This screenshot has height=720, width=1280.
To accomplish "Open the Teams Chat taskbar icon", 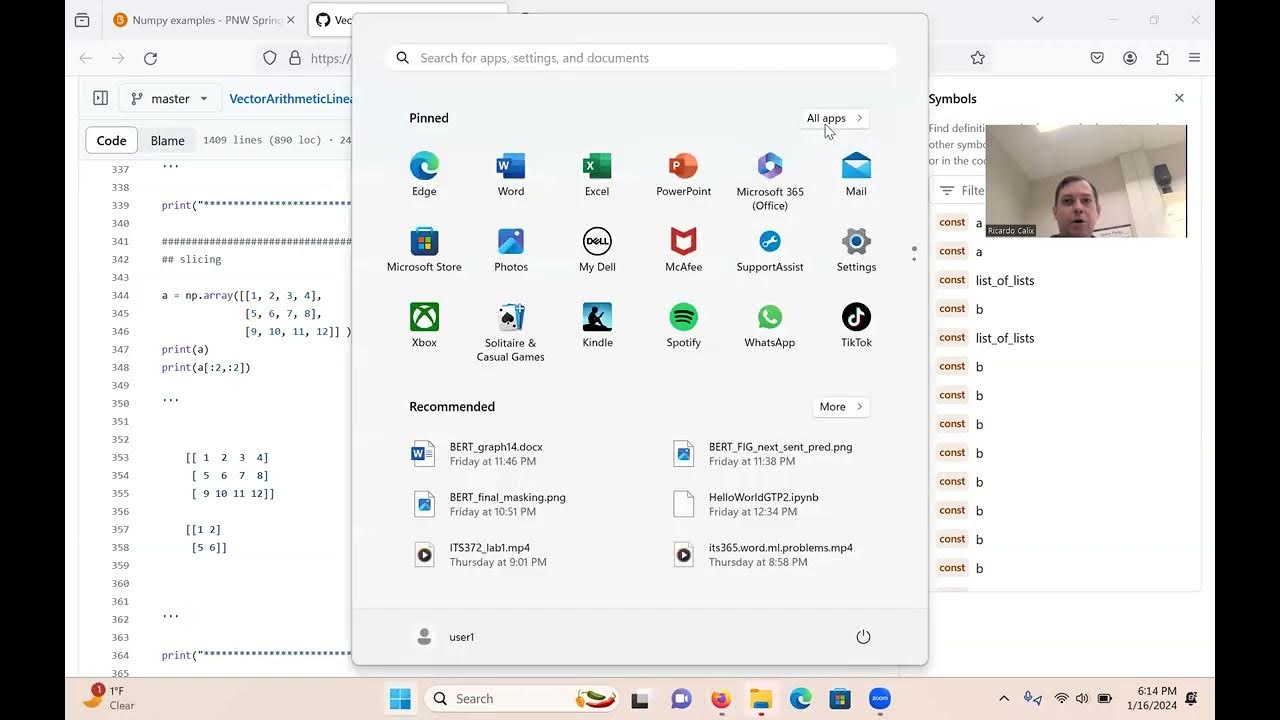I will (681, 699).
